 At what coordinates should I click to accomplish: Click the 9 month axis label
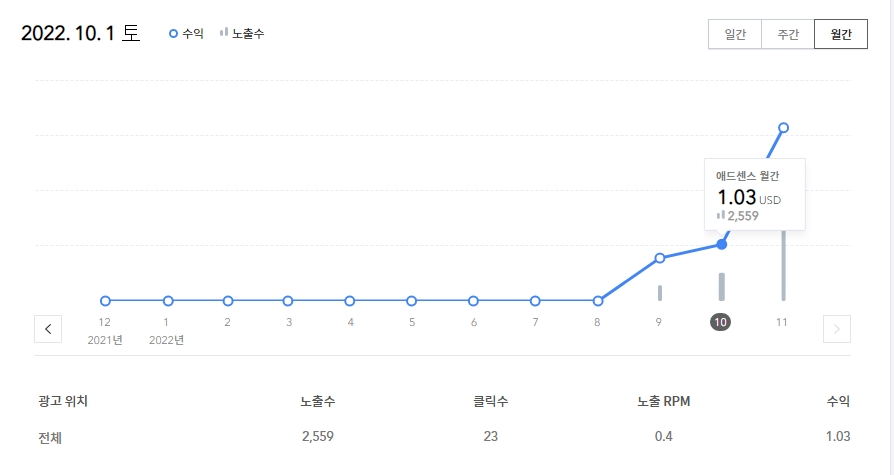pos(659,322)
